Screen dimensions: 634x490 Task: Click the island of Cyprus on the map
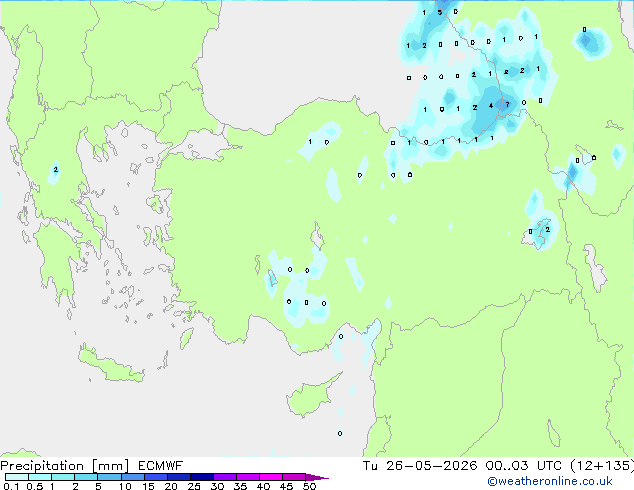[x=311, y=396]
